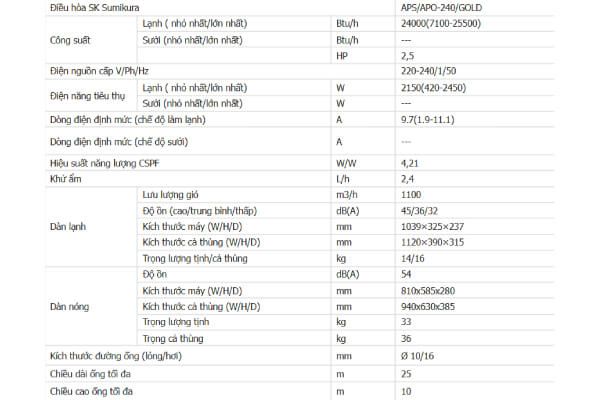
Task: Click the Điện năng tiêu thụ label
Action: (x=84, y=95)
